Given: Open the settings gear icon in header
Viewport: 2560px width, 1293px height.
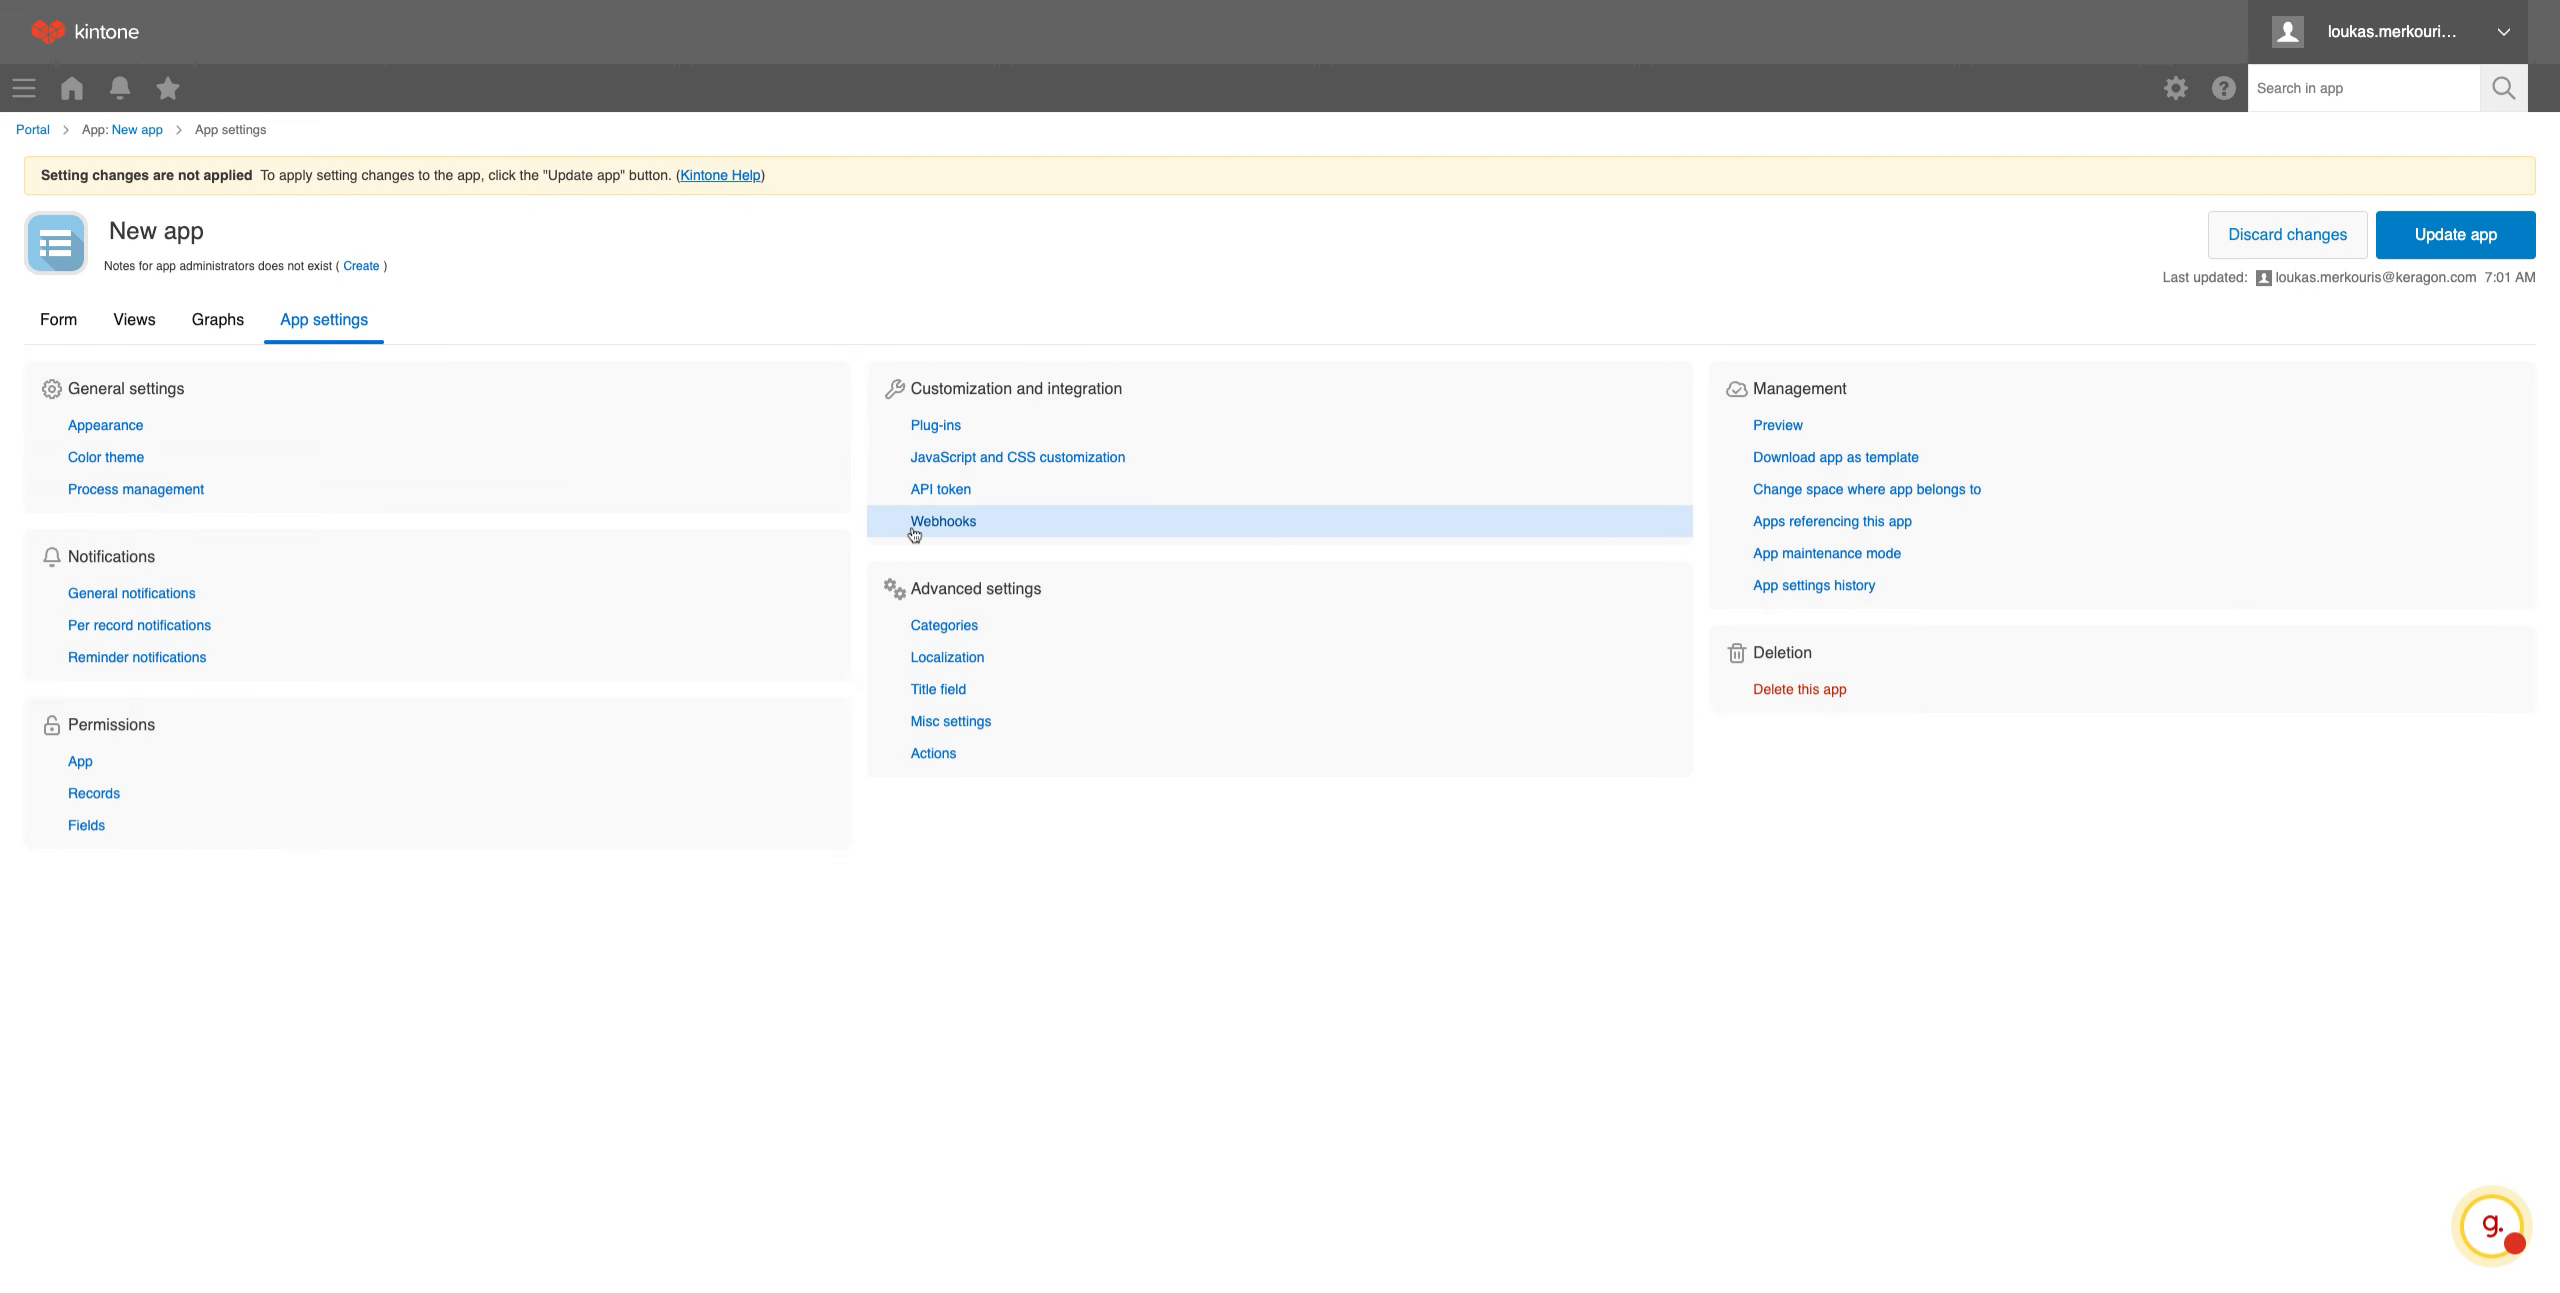Looking at the screenshot, I should tap(2175, 88).
